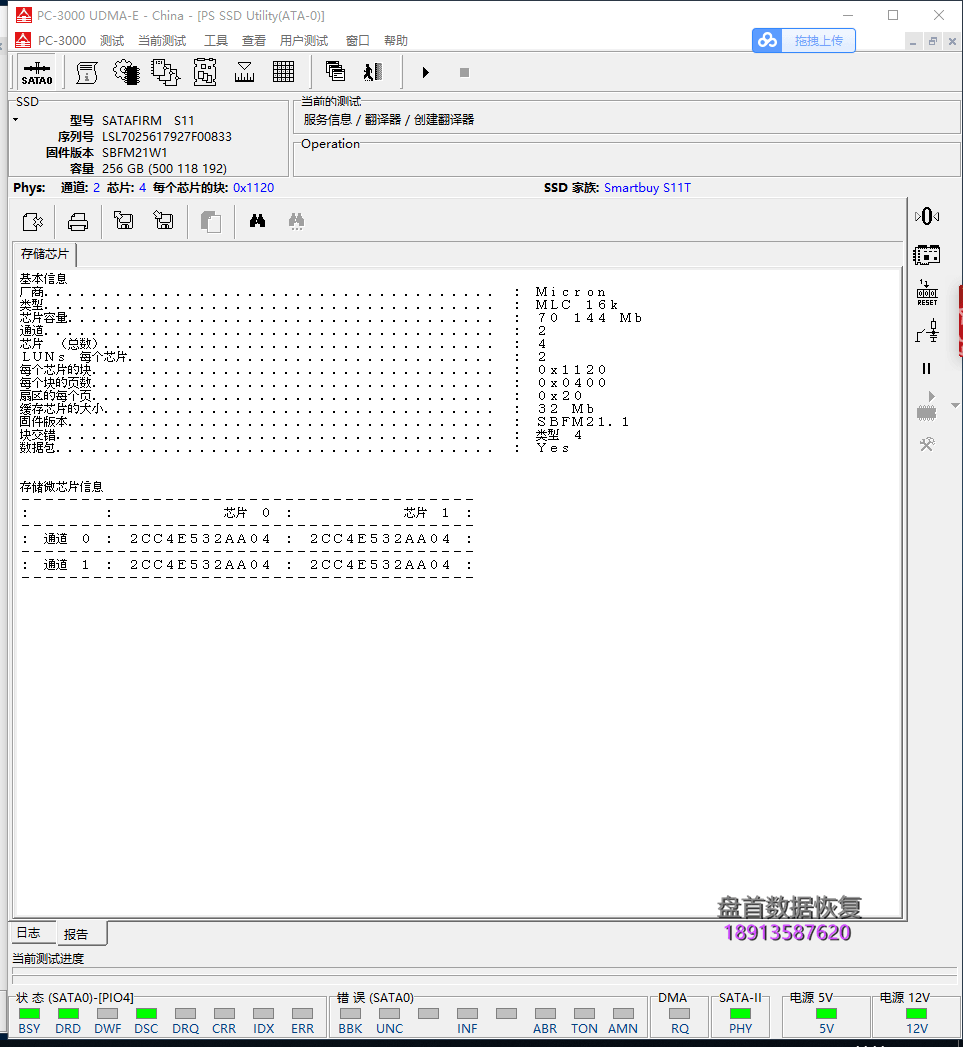Open the 工具 menu

coord(216,41)
